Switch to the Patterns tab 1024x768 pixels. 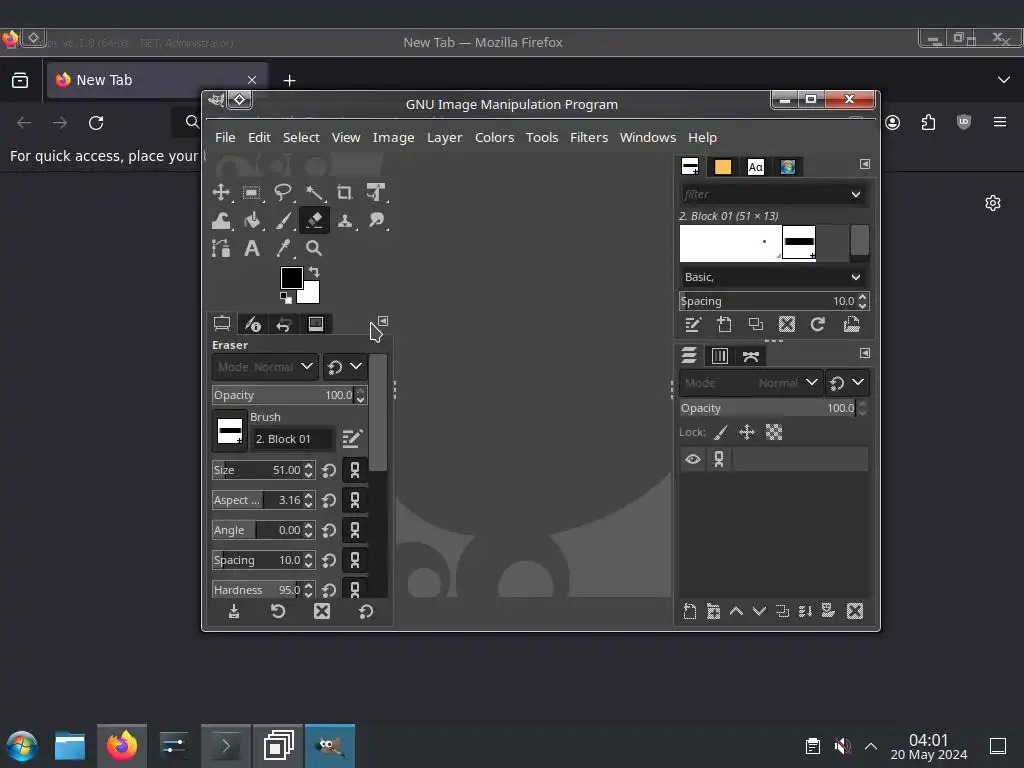pos(722,167)
